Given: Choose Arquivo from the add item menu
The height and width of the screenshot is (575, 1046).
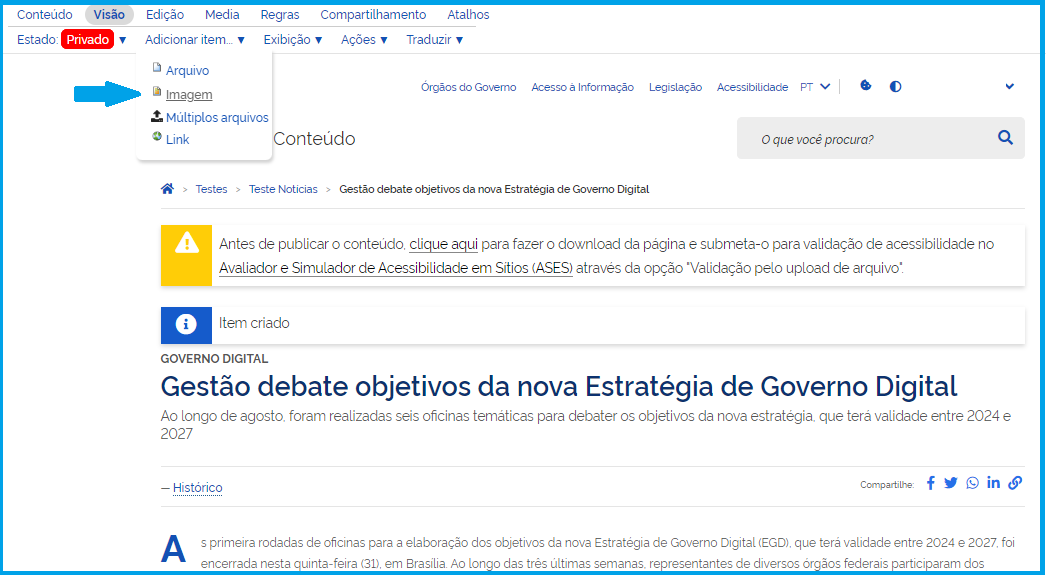Looking at the screenshot, I should (187, 70).
